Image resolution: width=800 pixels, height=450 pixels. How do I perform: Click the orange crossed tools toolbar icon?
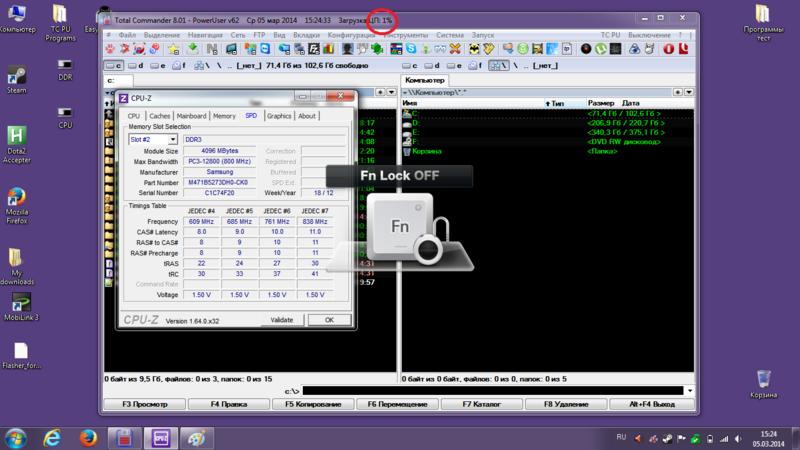tap(455, 49)
